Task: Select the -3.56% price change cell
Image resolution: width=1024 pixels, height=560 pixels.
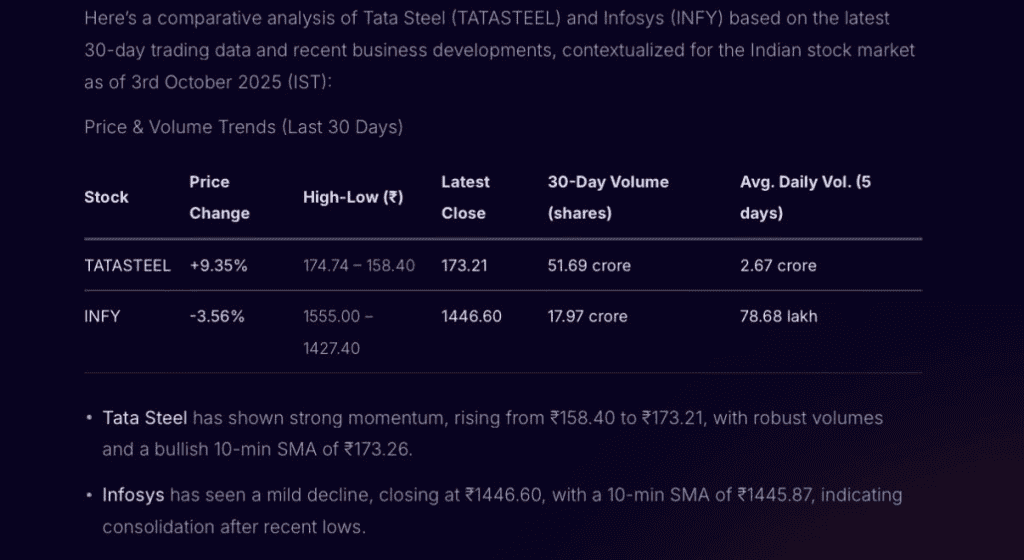Action: 217,316
